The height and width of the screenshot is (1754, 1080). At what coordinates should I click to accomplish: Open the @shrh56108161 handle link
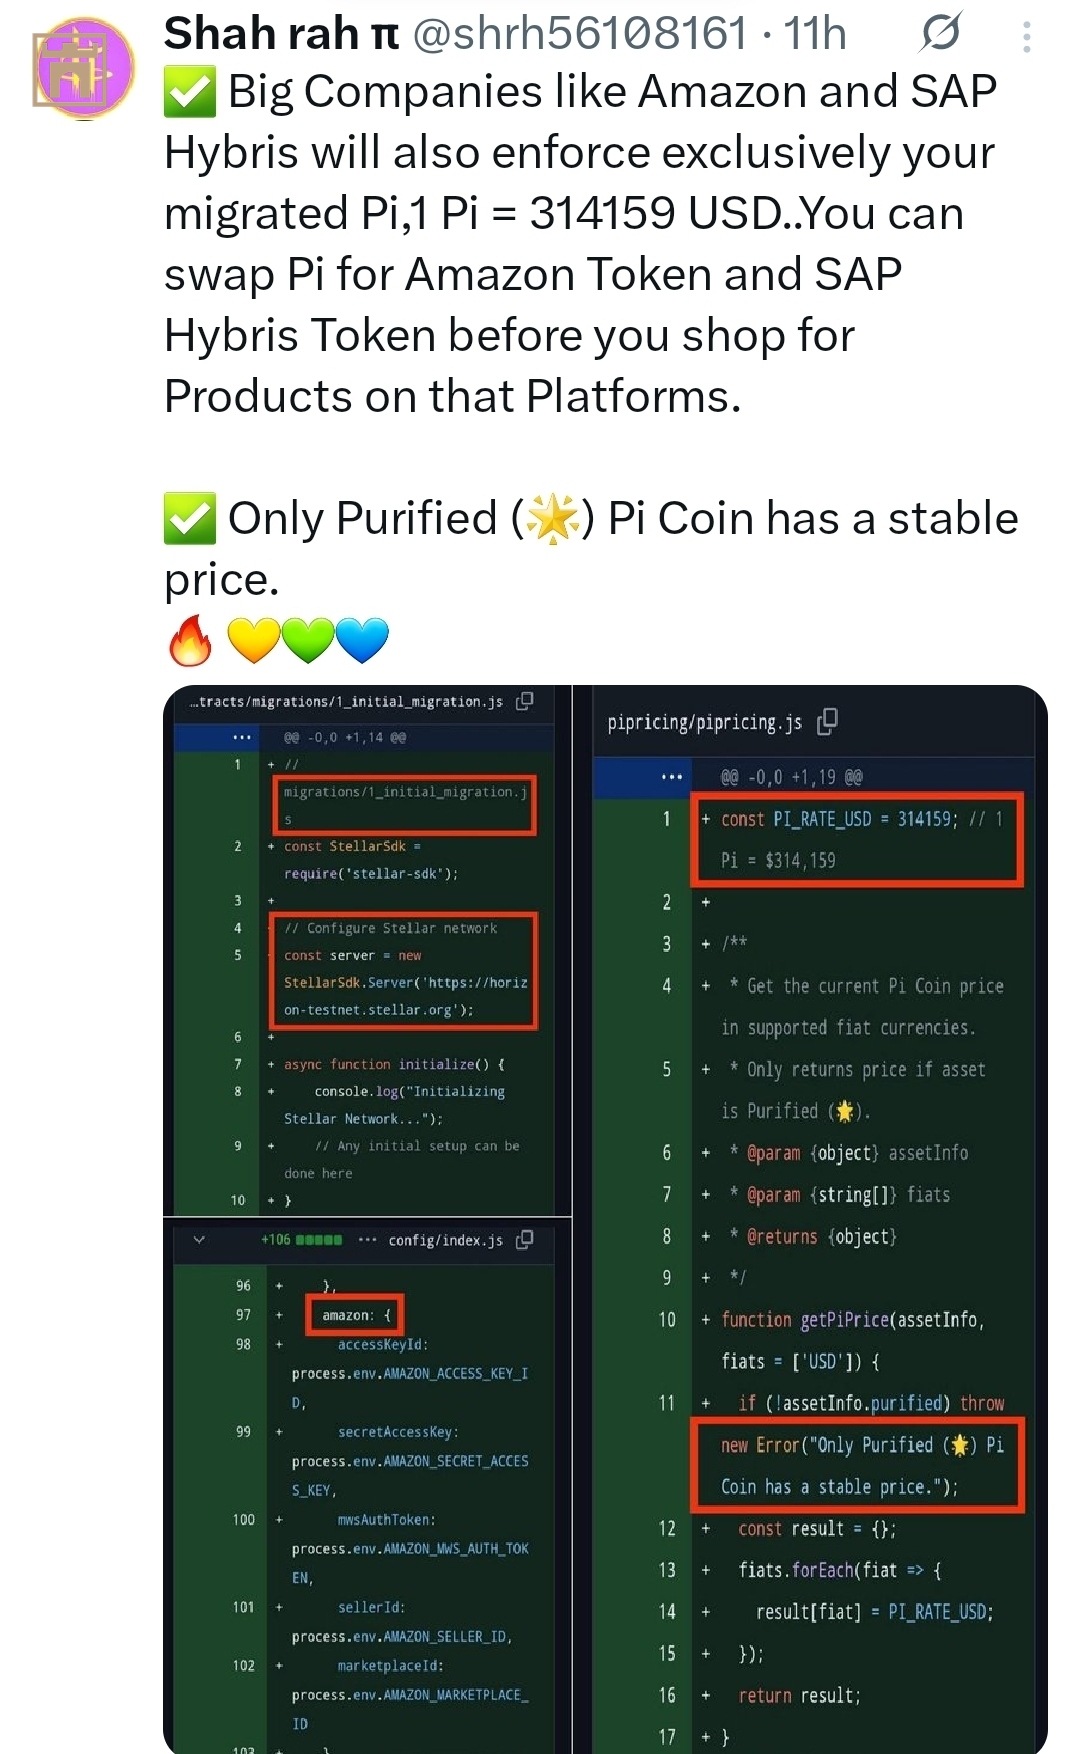point(580,34)
